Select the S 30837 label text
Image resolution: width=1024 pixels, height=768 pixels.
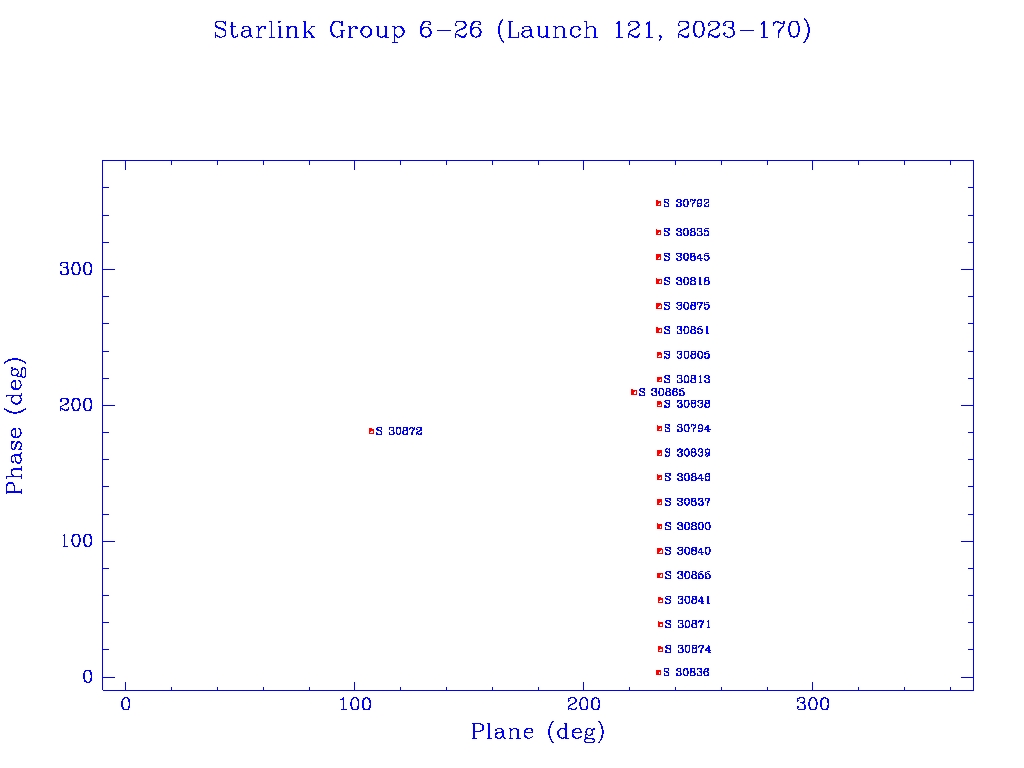(687, 502)
